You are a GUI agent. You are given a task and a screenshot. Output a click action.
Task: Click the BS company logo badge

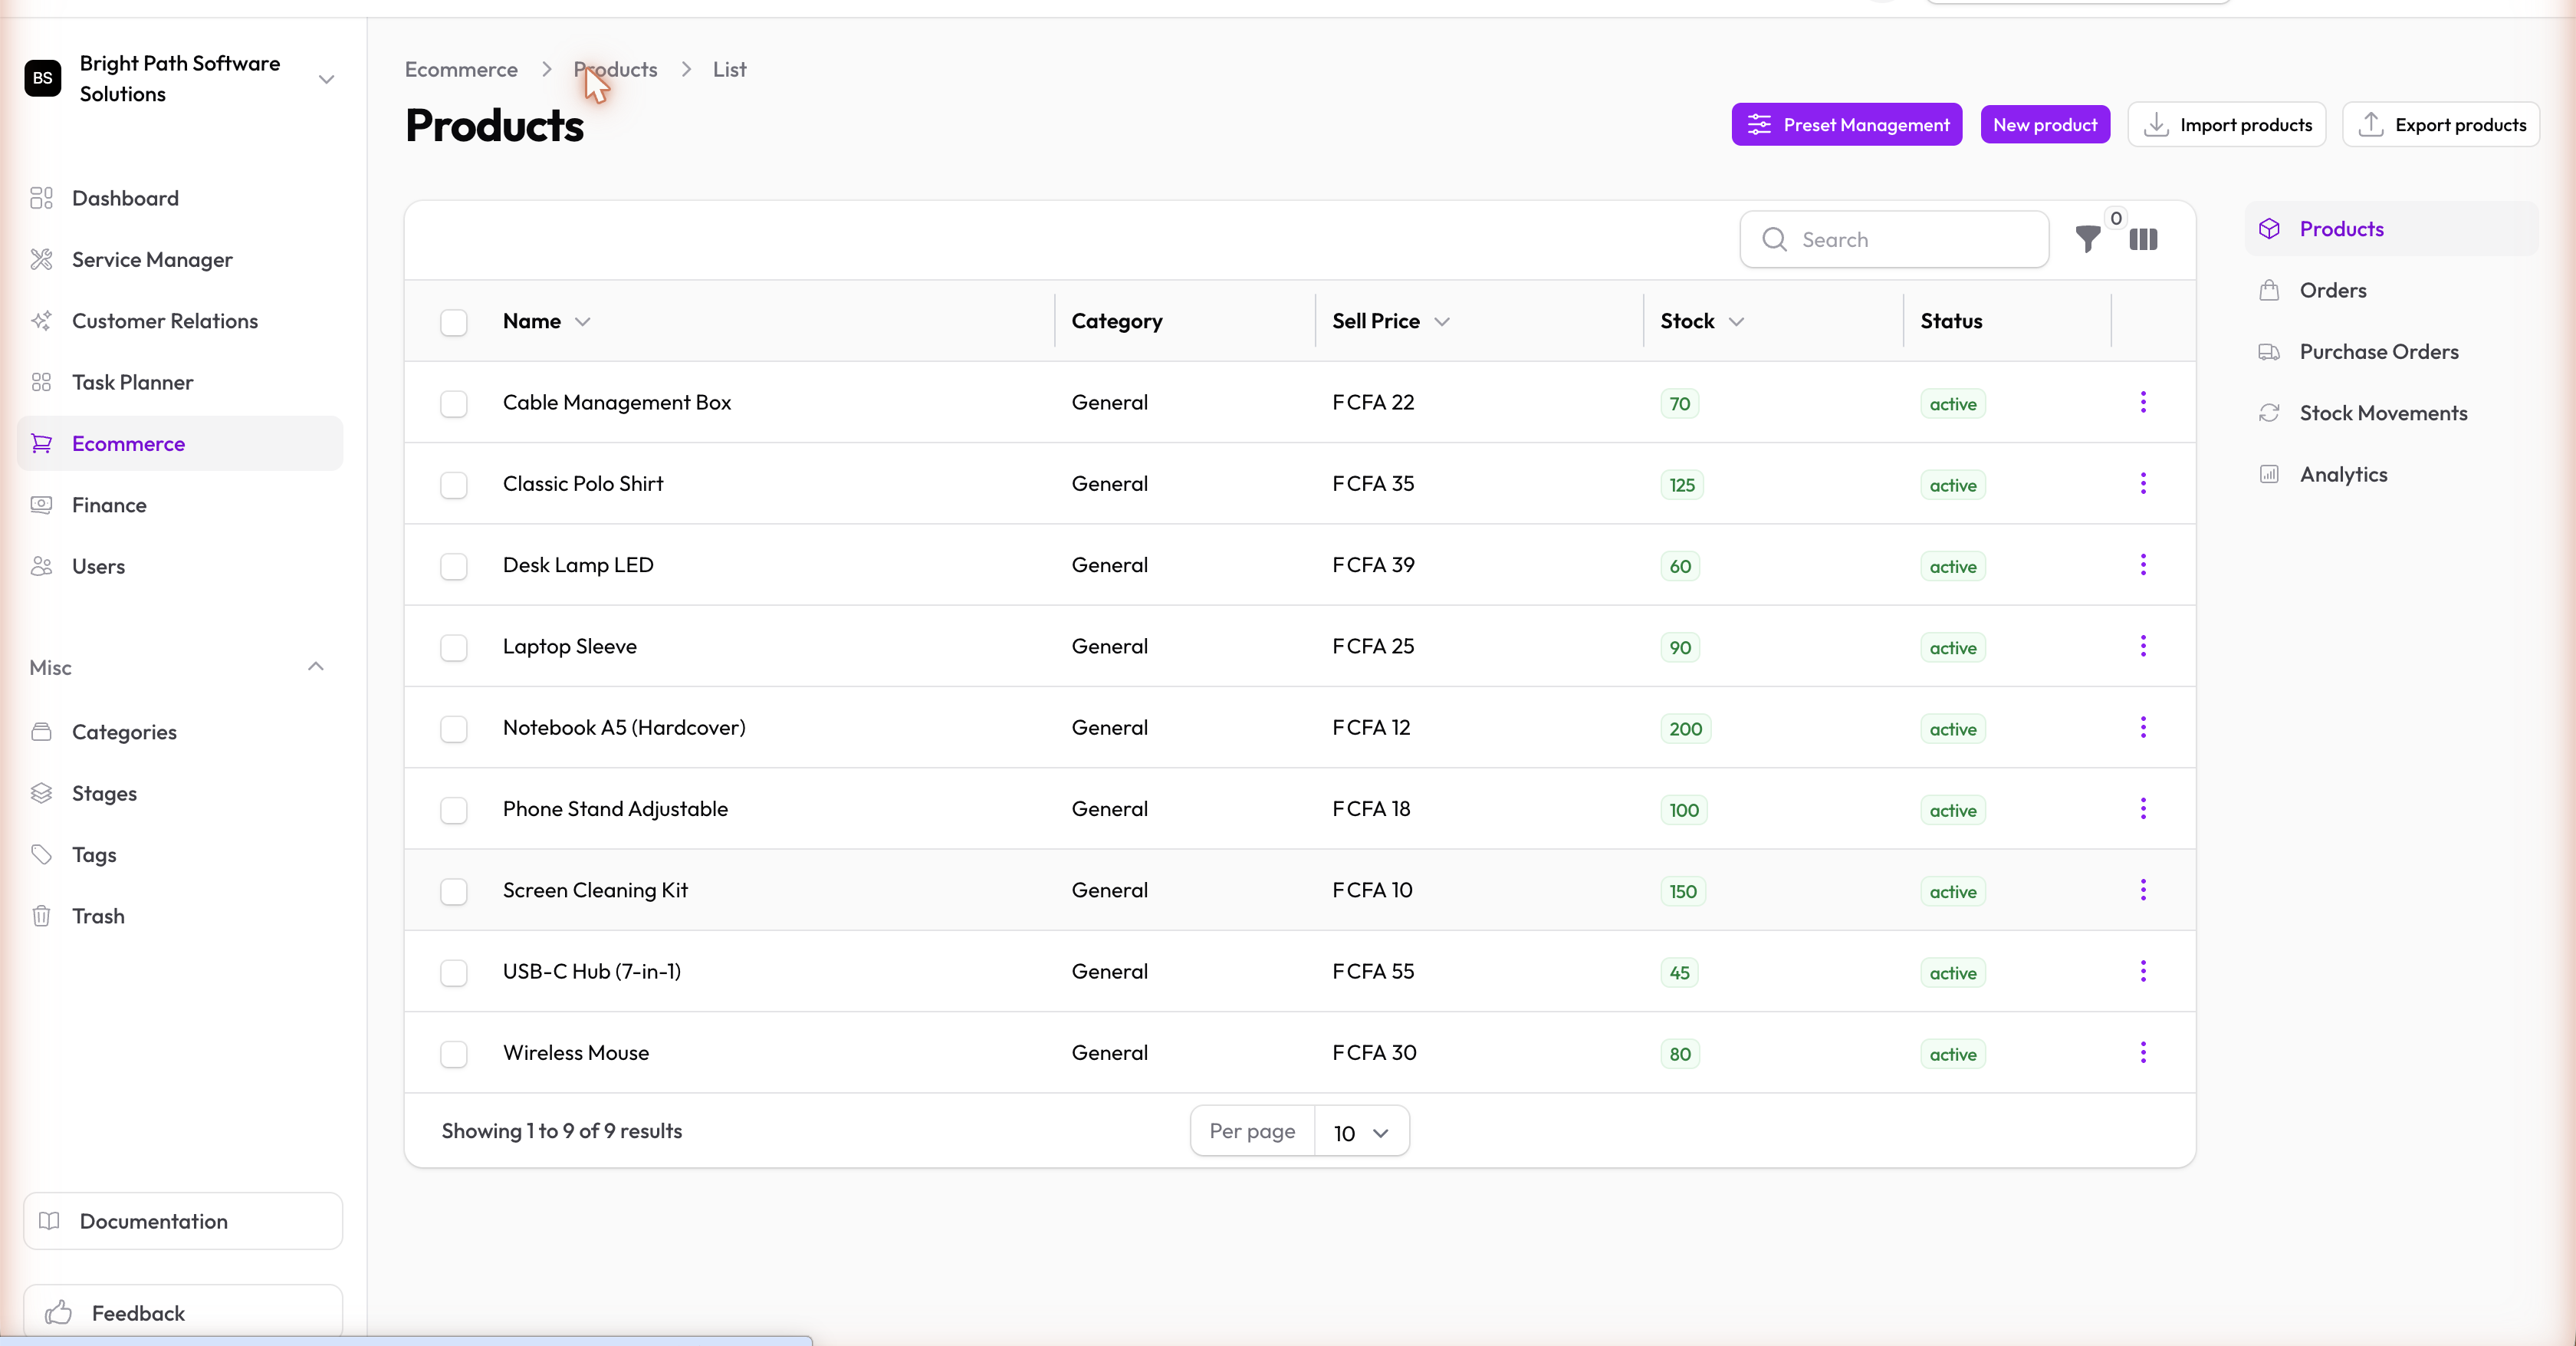click(42, 78)
